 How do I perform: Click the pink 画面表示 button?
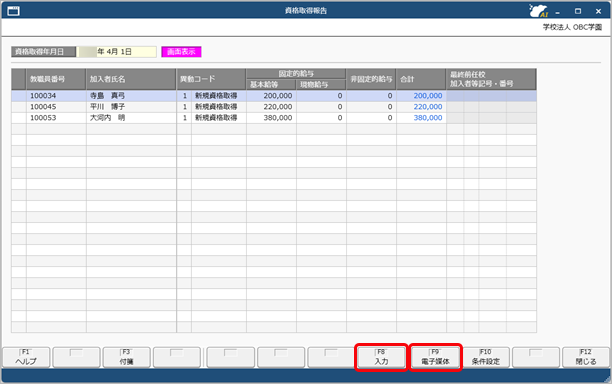[x=181, y=52]
